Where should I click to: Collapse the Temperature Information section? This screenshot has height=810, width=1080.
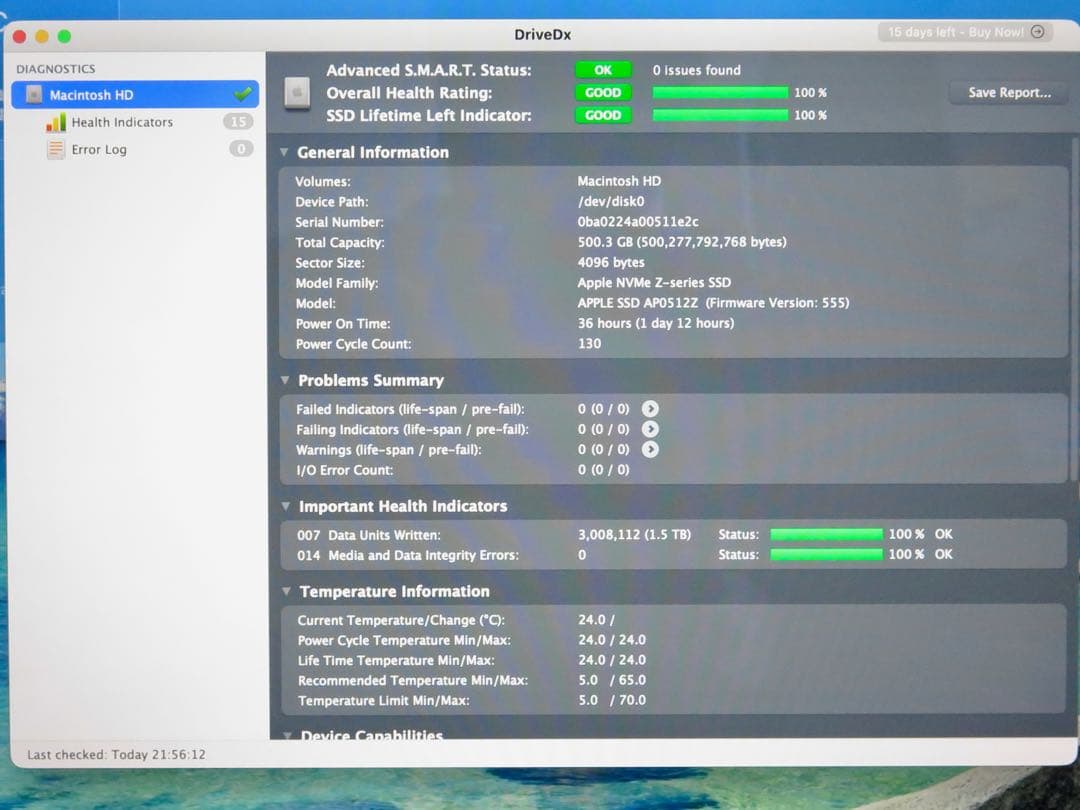285,591
